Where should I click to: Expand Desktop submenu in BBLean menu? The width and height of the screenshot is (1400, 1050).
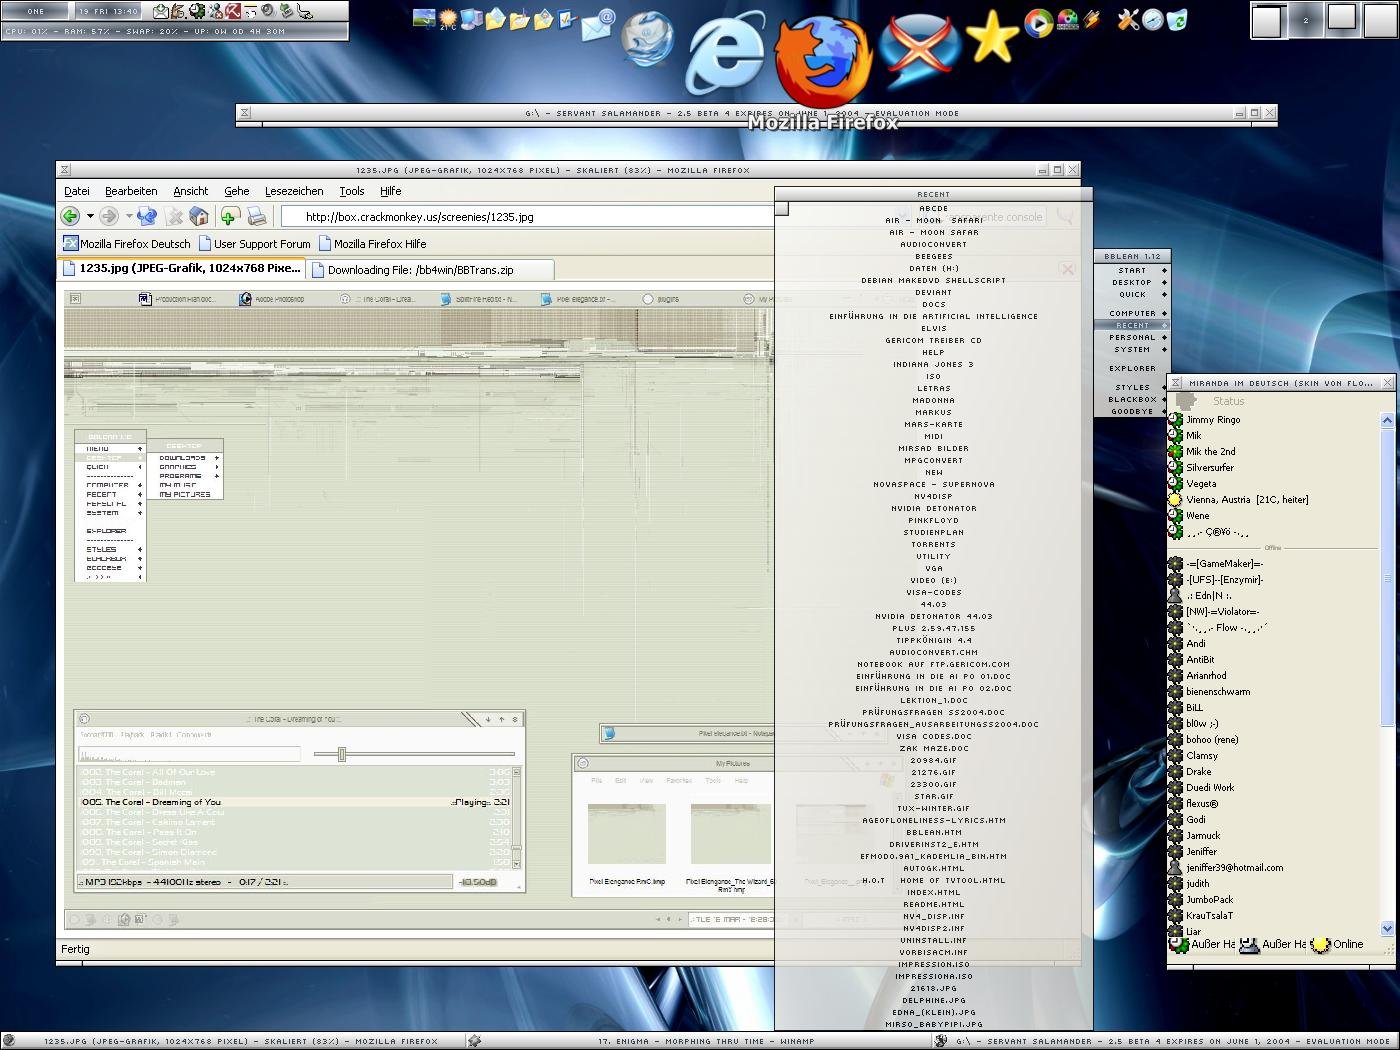click(1131, 282)
